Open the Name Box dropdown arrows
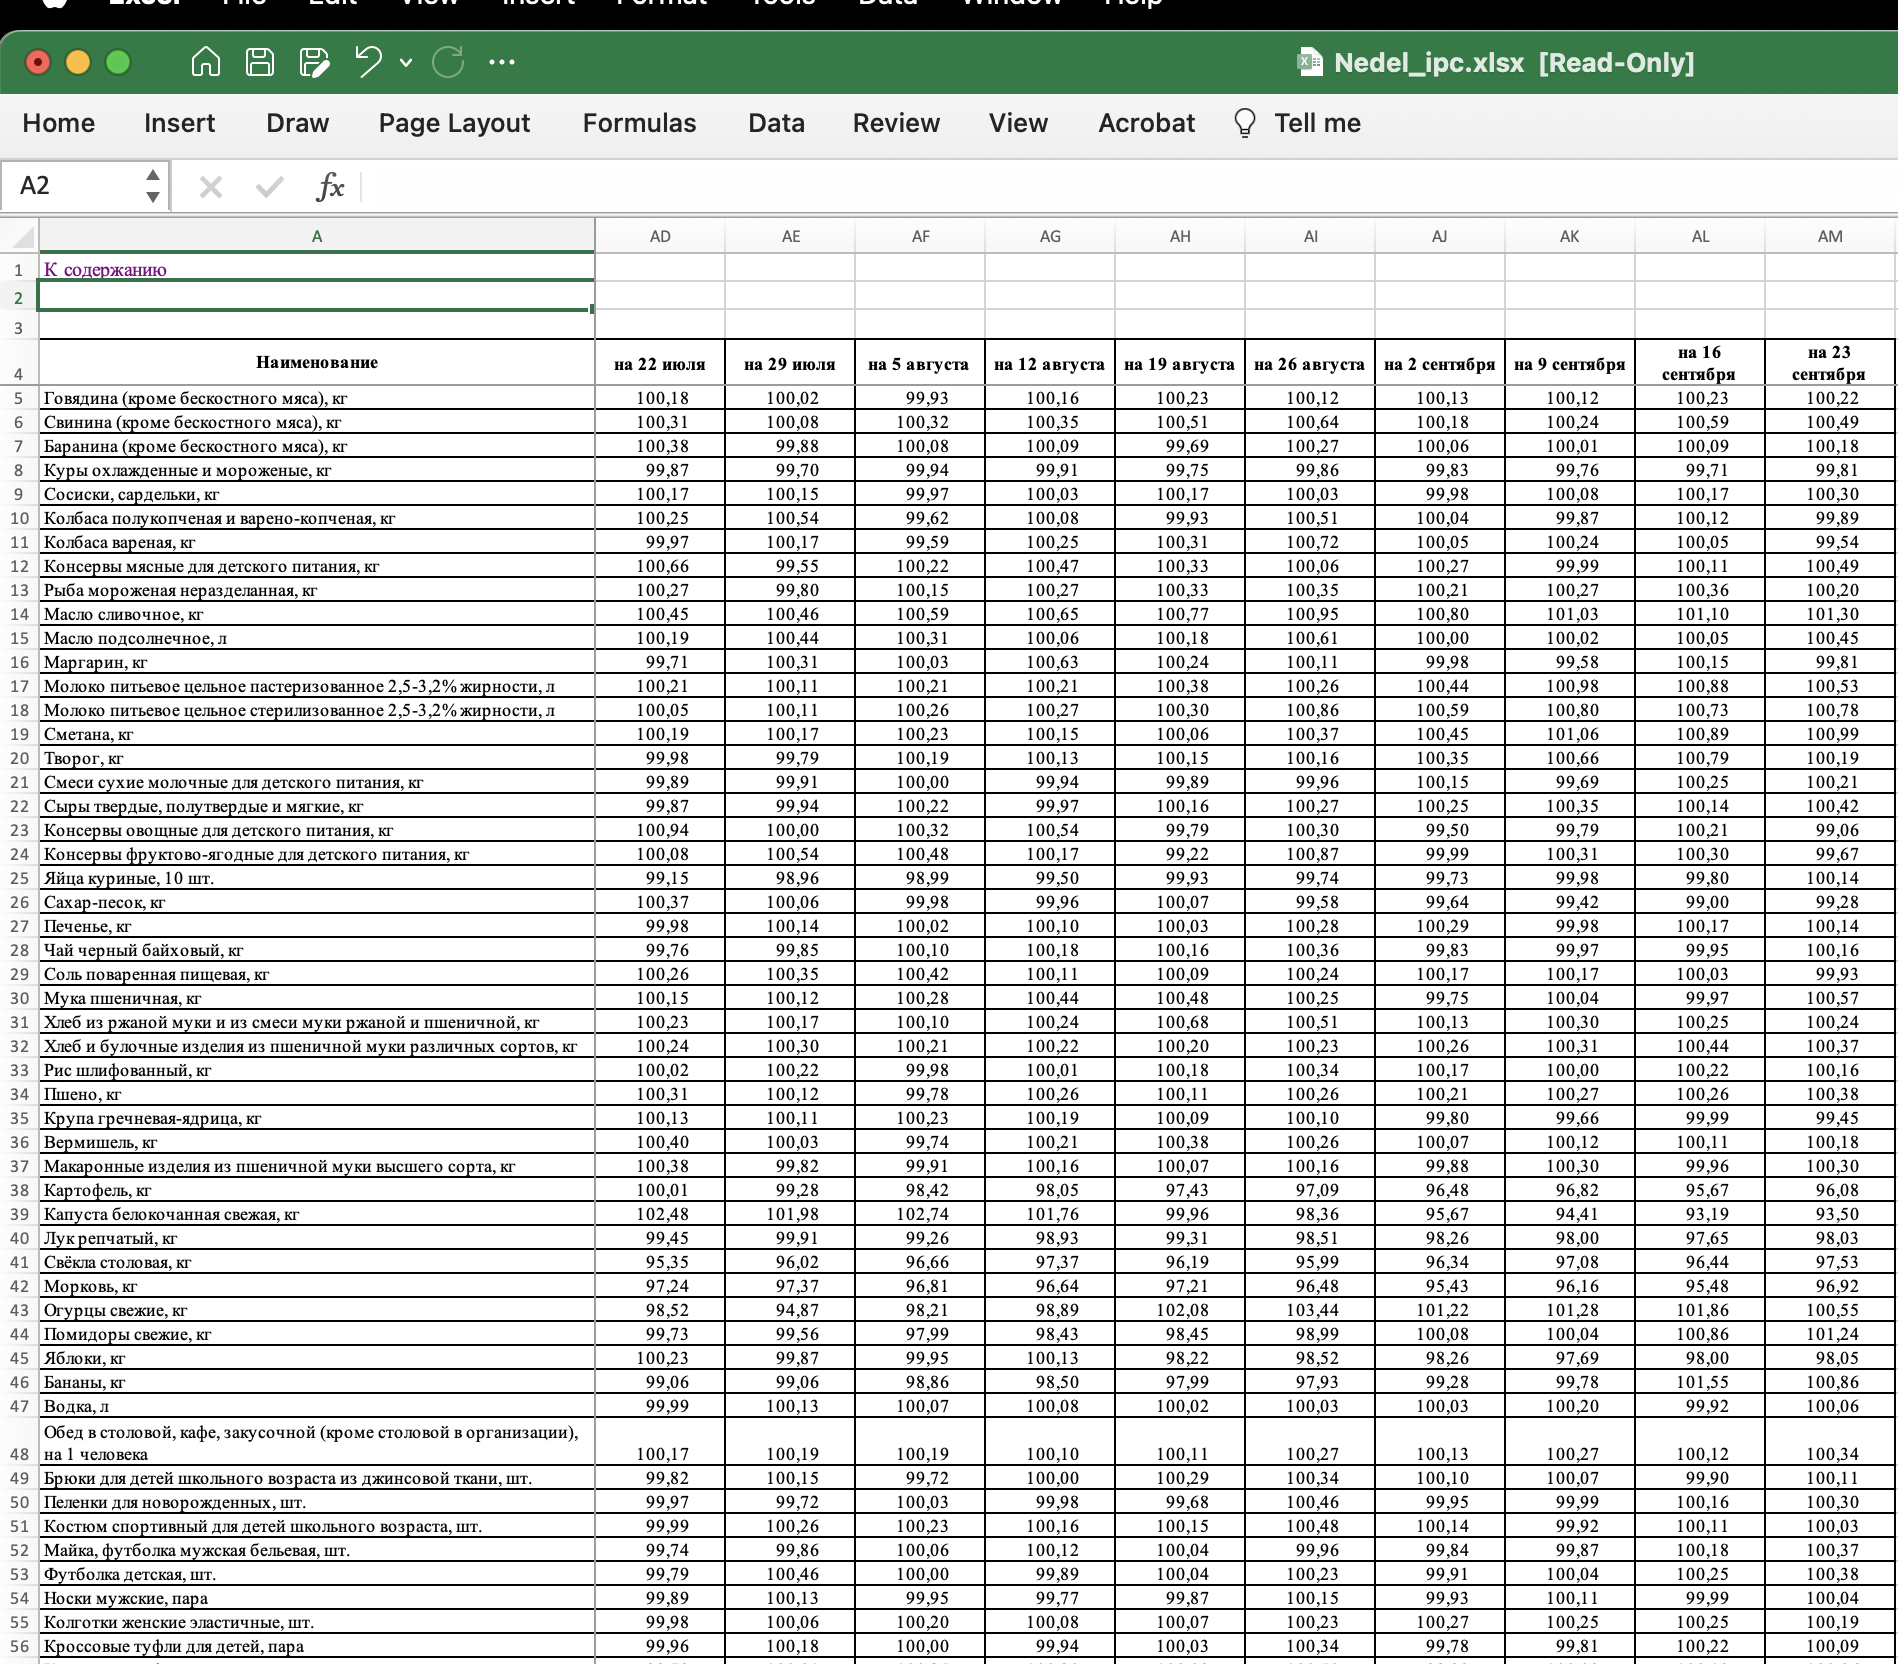1898x1664 pixels. (153, 186)
